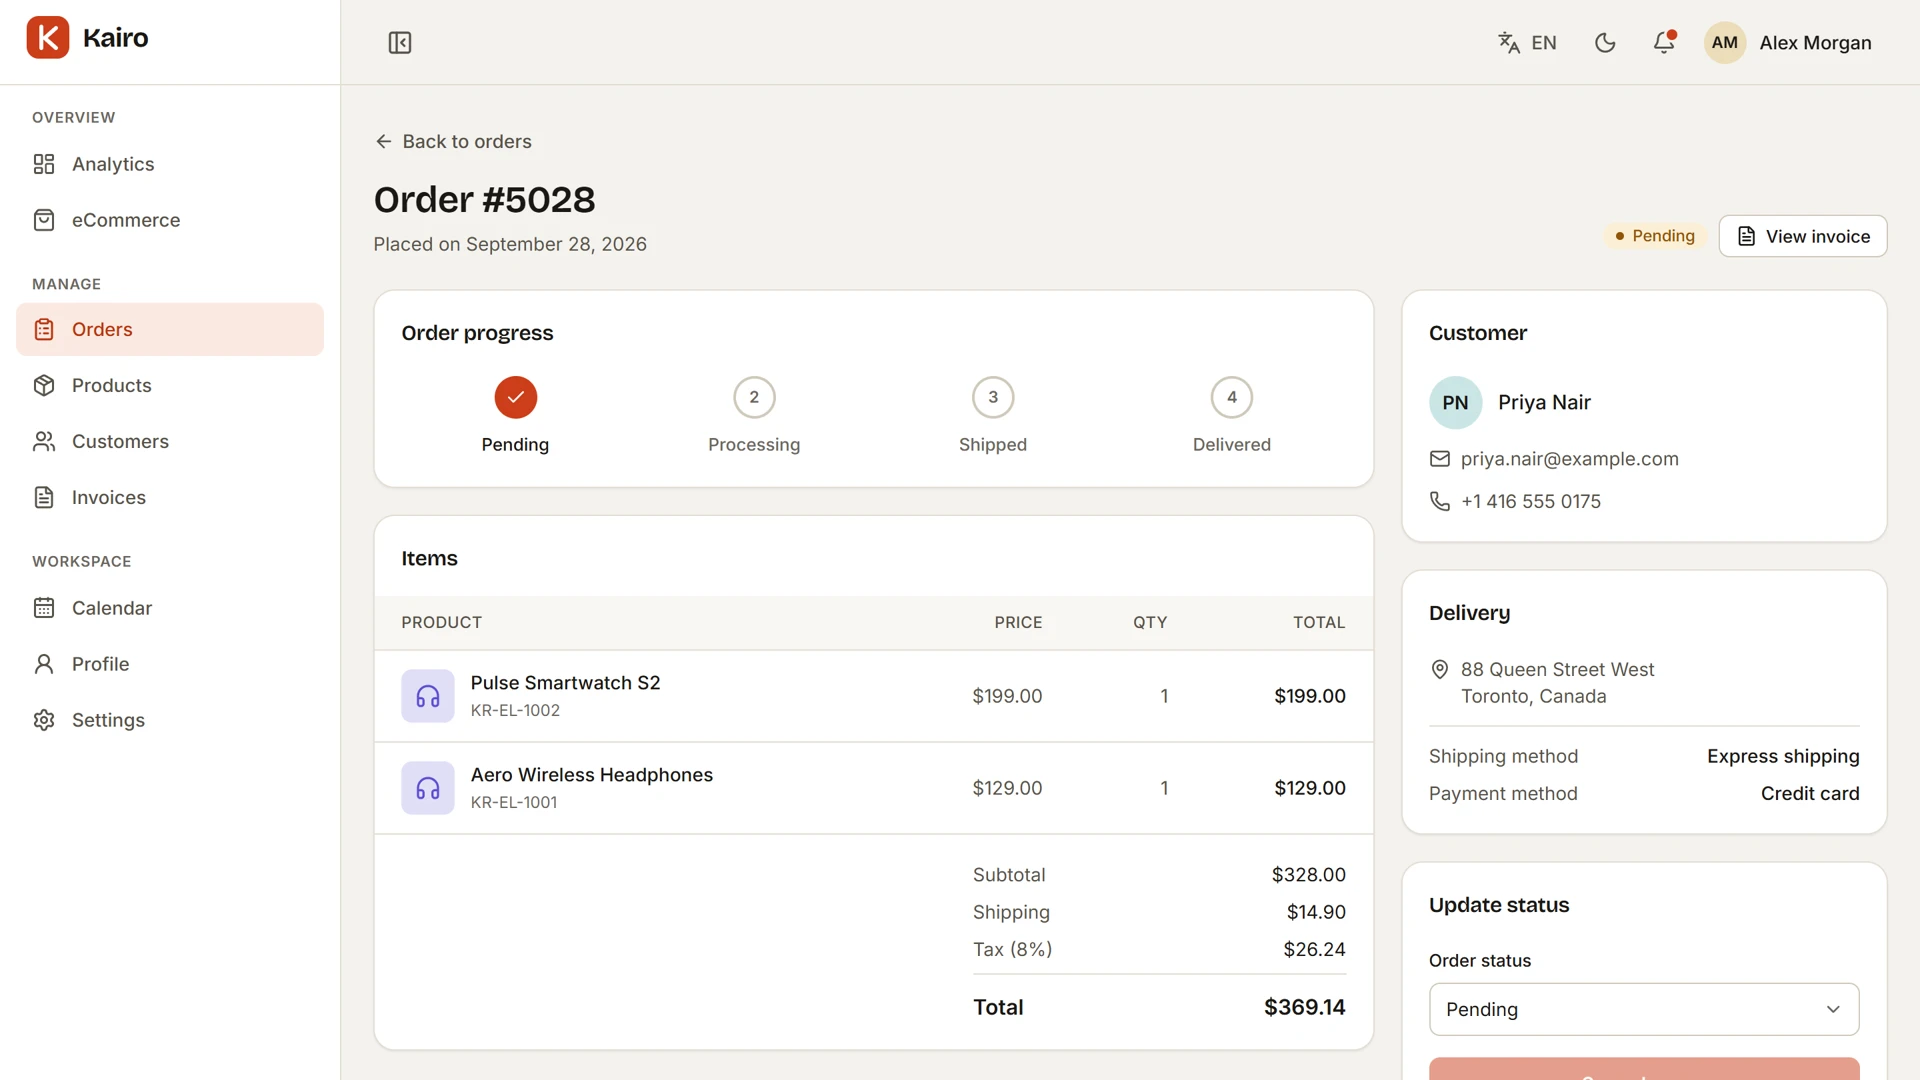
Task: Click the PN customer avatar
Action: point(1455,403)
